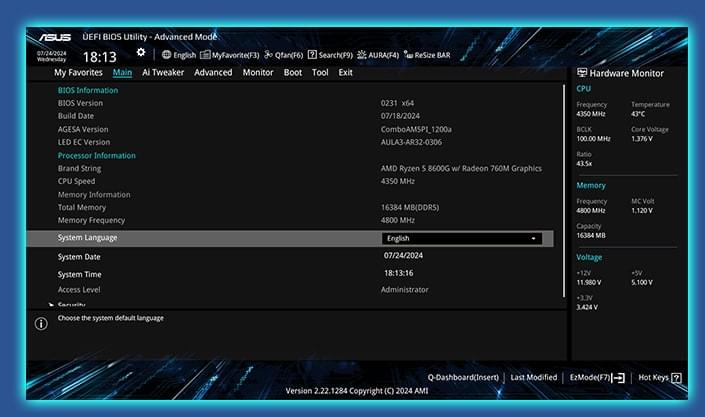Go to the Boot tab
The width and height of the screenshot is (705, 417).
coord(293,72)
